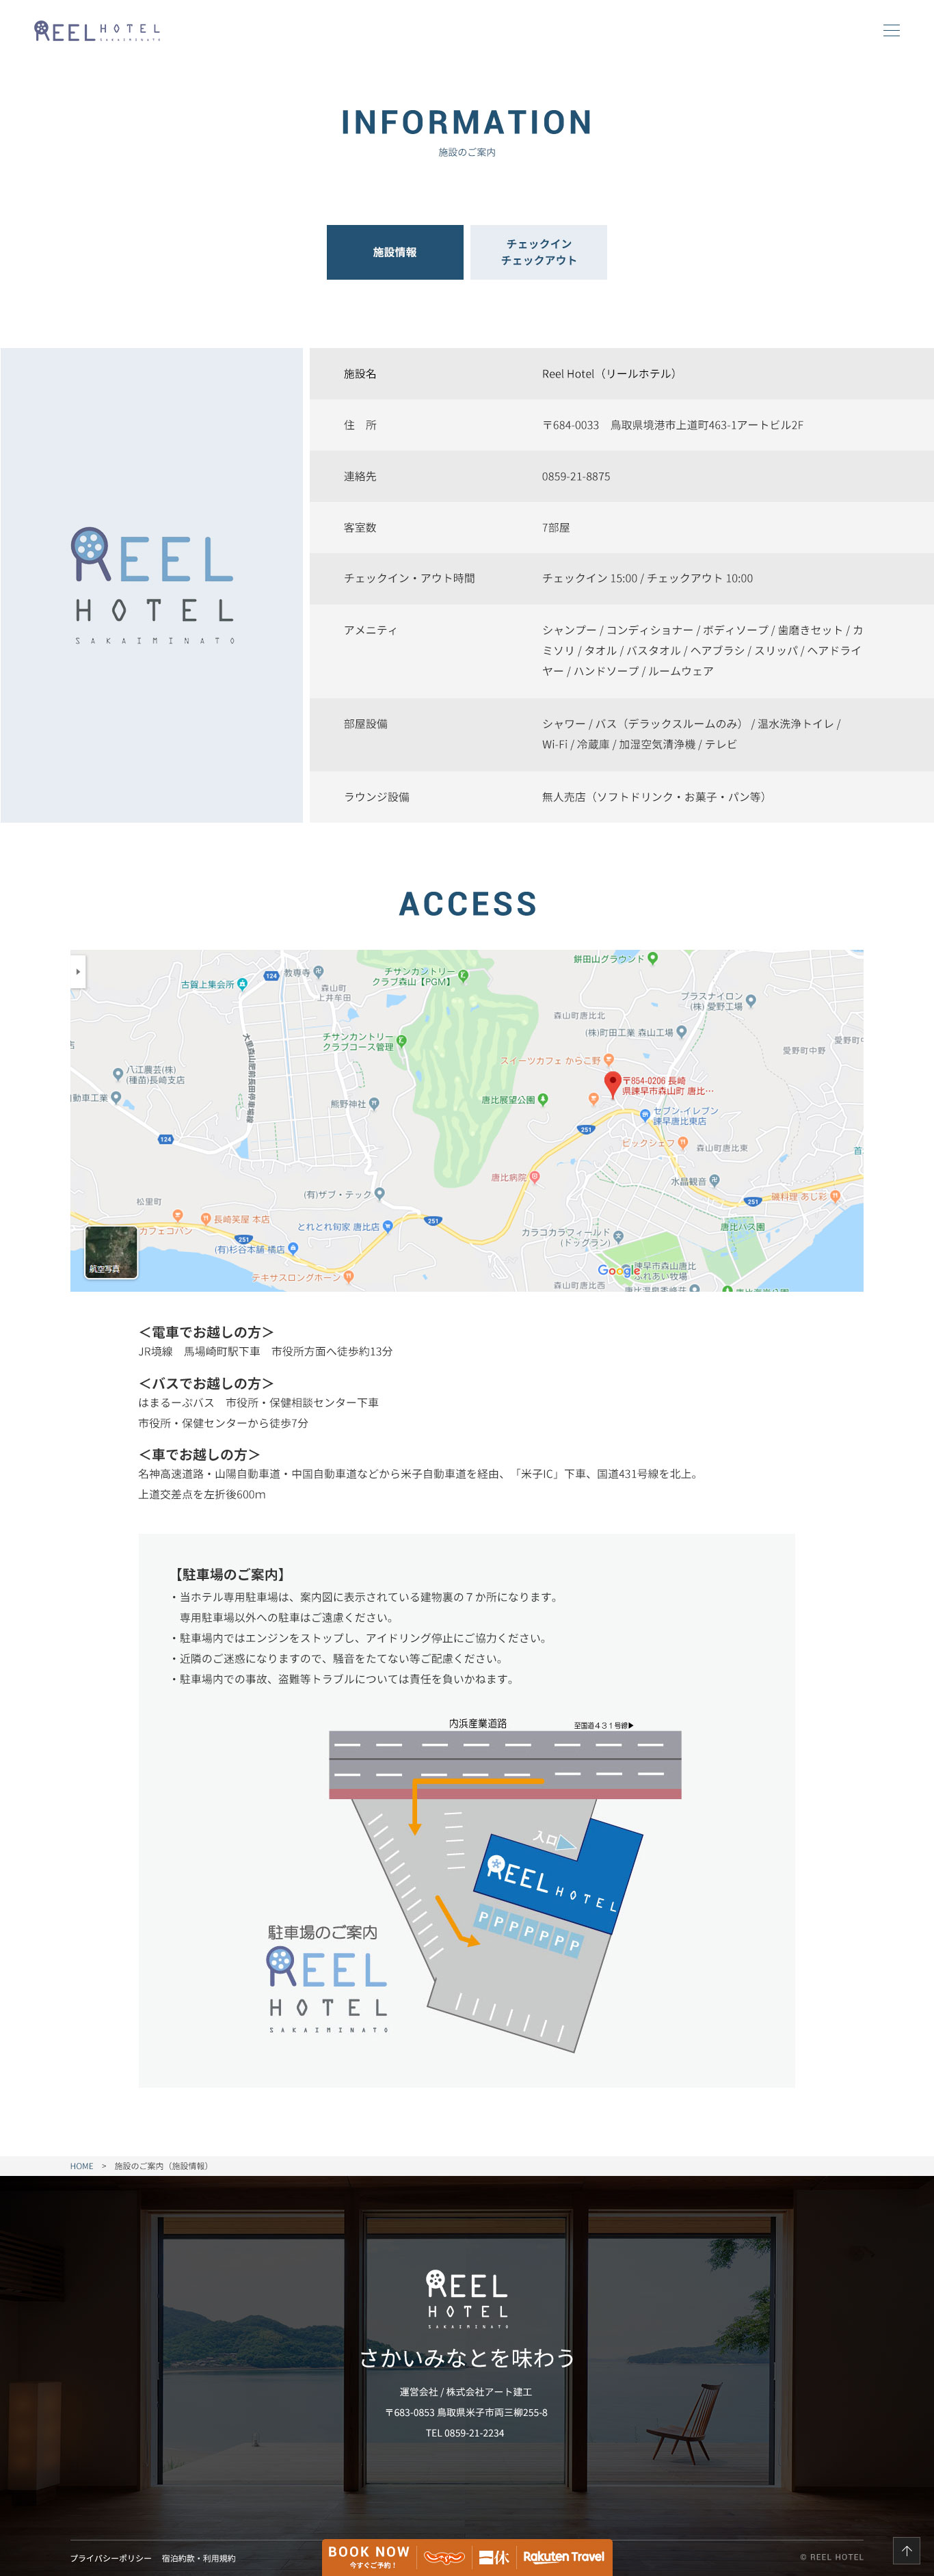Click the white Reel Hotel footer logo
This screenshot has width=934, height=2576.
tap(467, 2299)
